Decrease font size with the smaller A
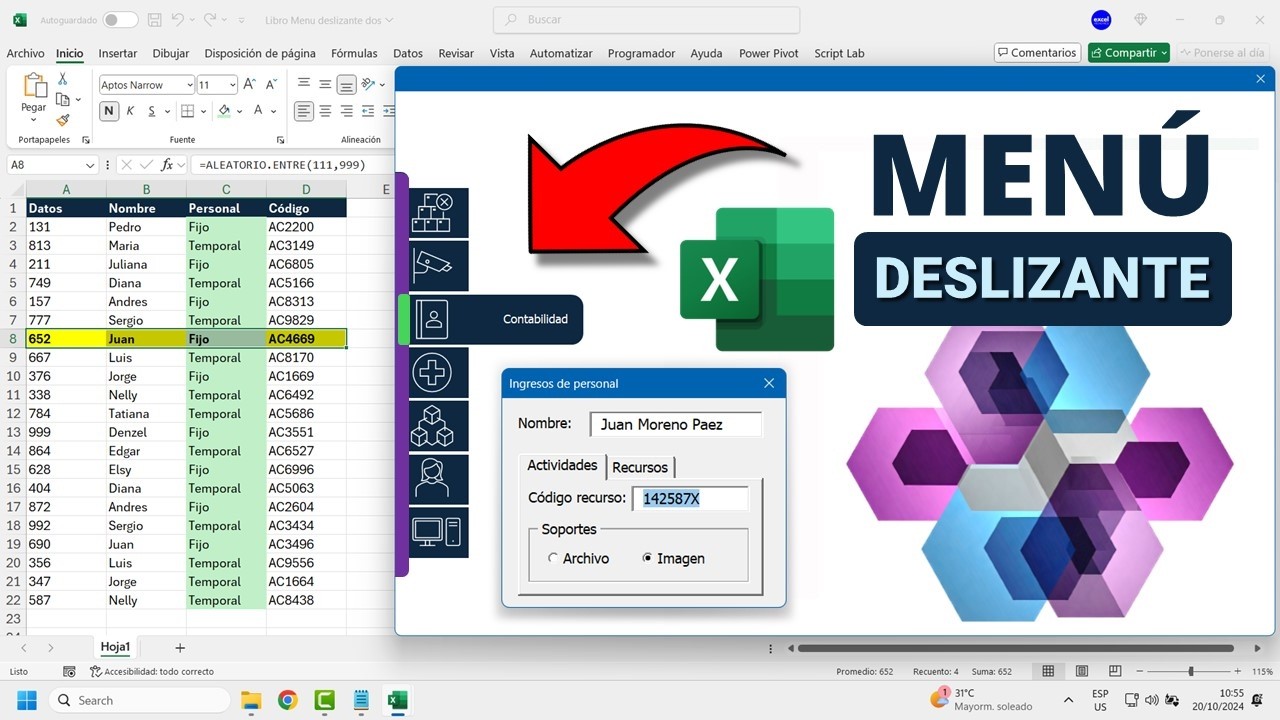The width and height of the screenshot is (1280, 720). 272,85
